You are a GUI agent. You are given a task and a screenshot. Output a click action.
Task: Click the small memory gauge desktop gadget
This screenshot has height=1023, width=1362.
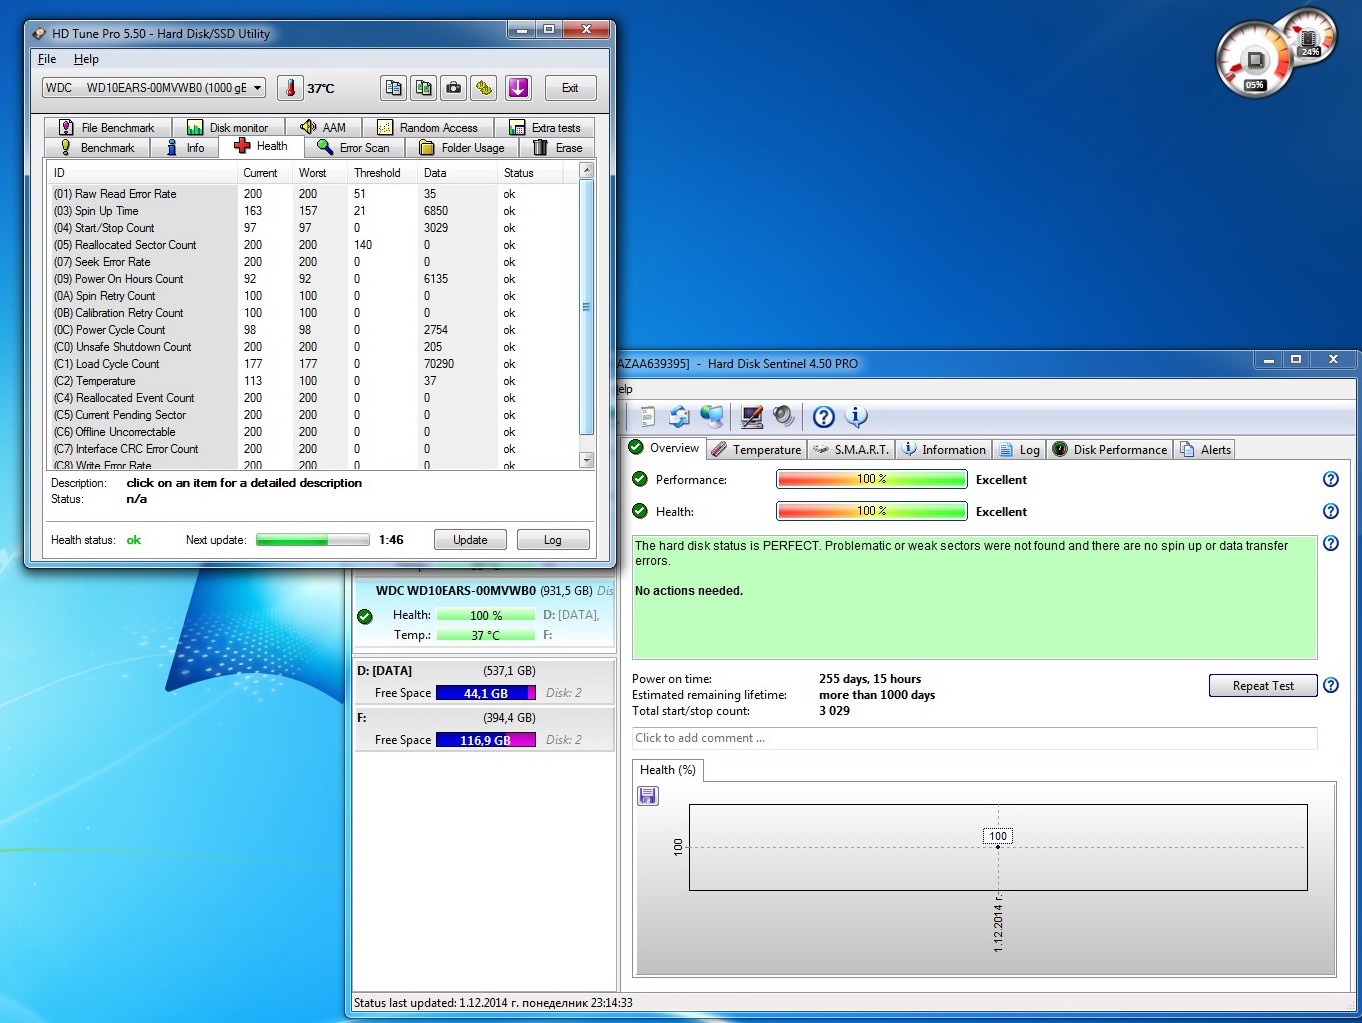1309,38
